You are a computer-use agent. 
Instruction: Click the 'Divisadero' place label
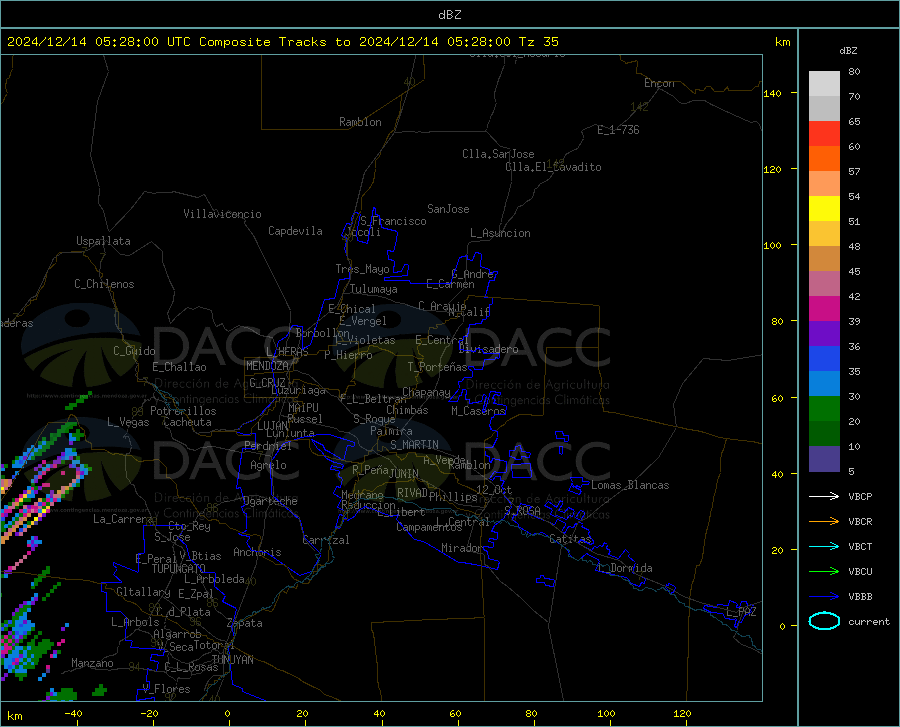click(x=488, y=349)
